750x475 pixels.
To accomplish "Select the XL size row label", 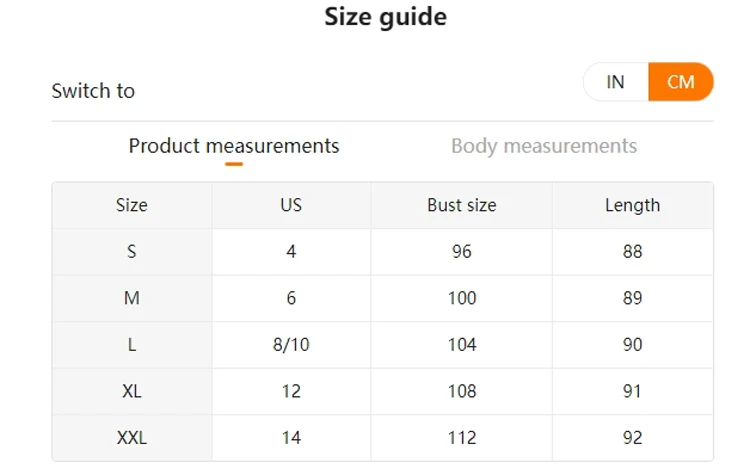I will tap(132, 391).
